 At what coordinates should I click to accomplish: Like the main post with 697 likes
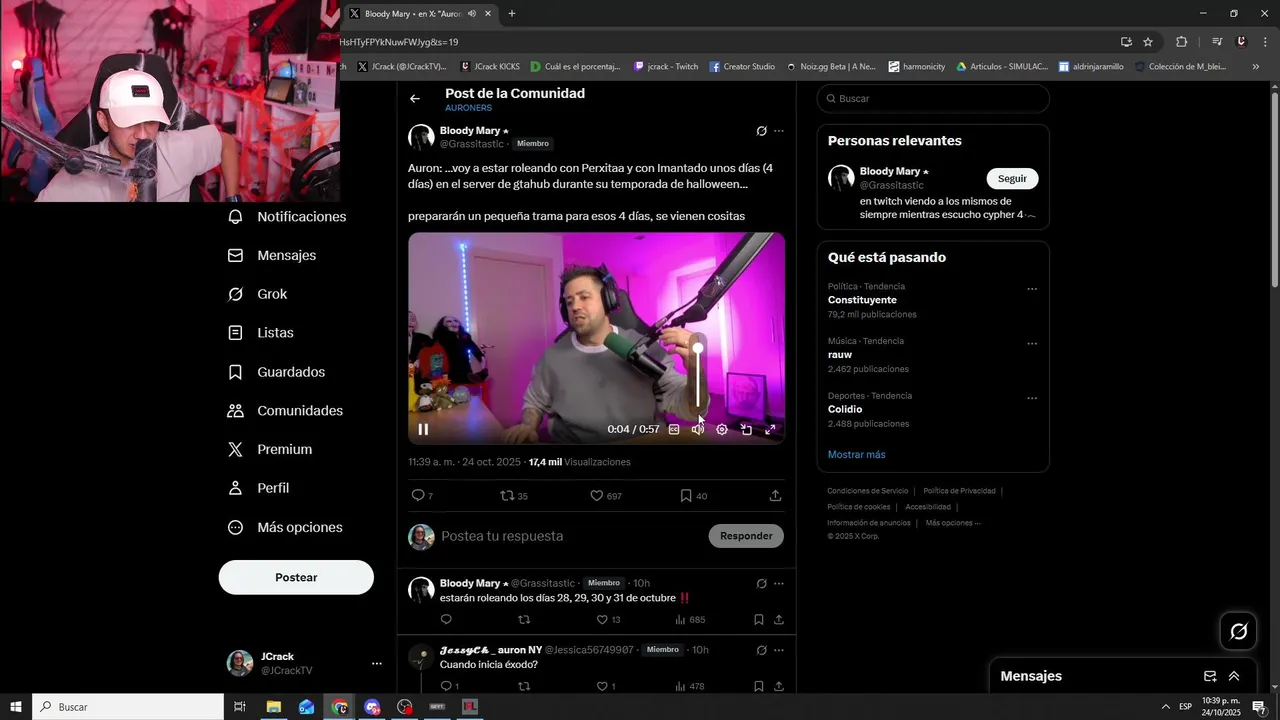click(x=605, y=496)
